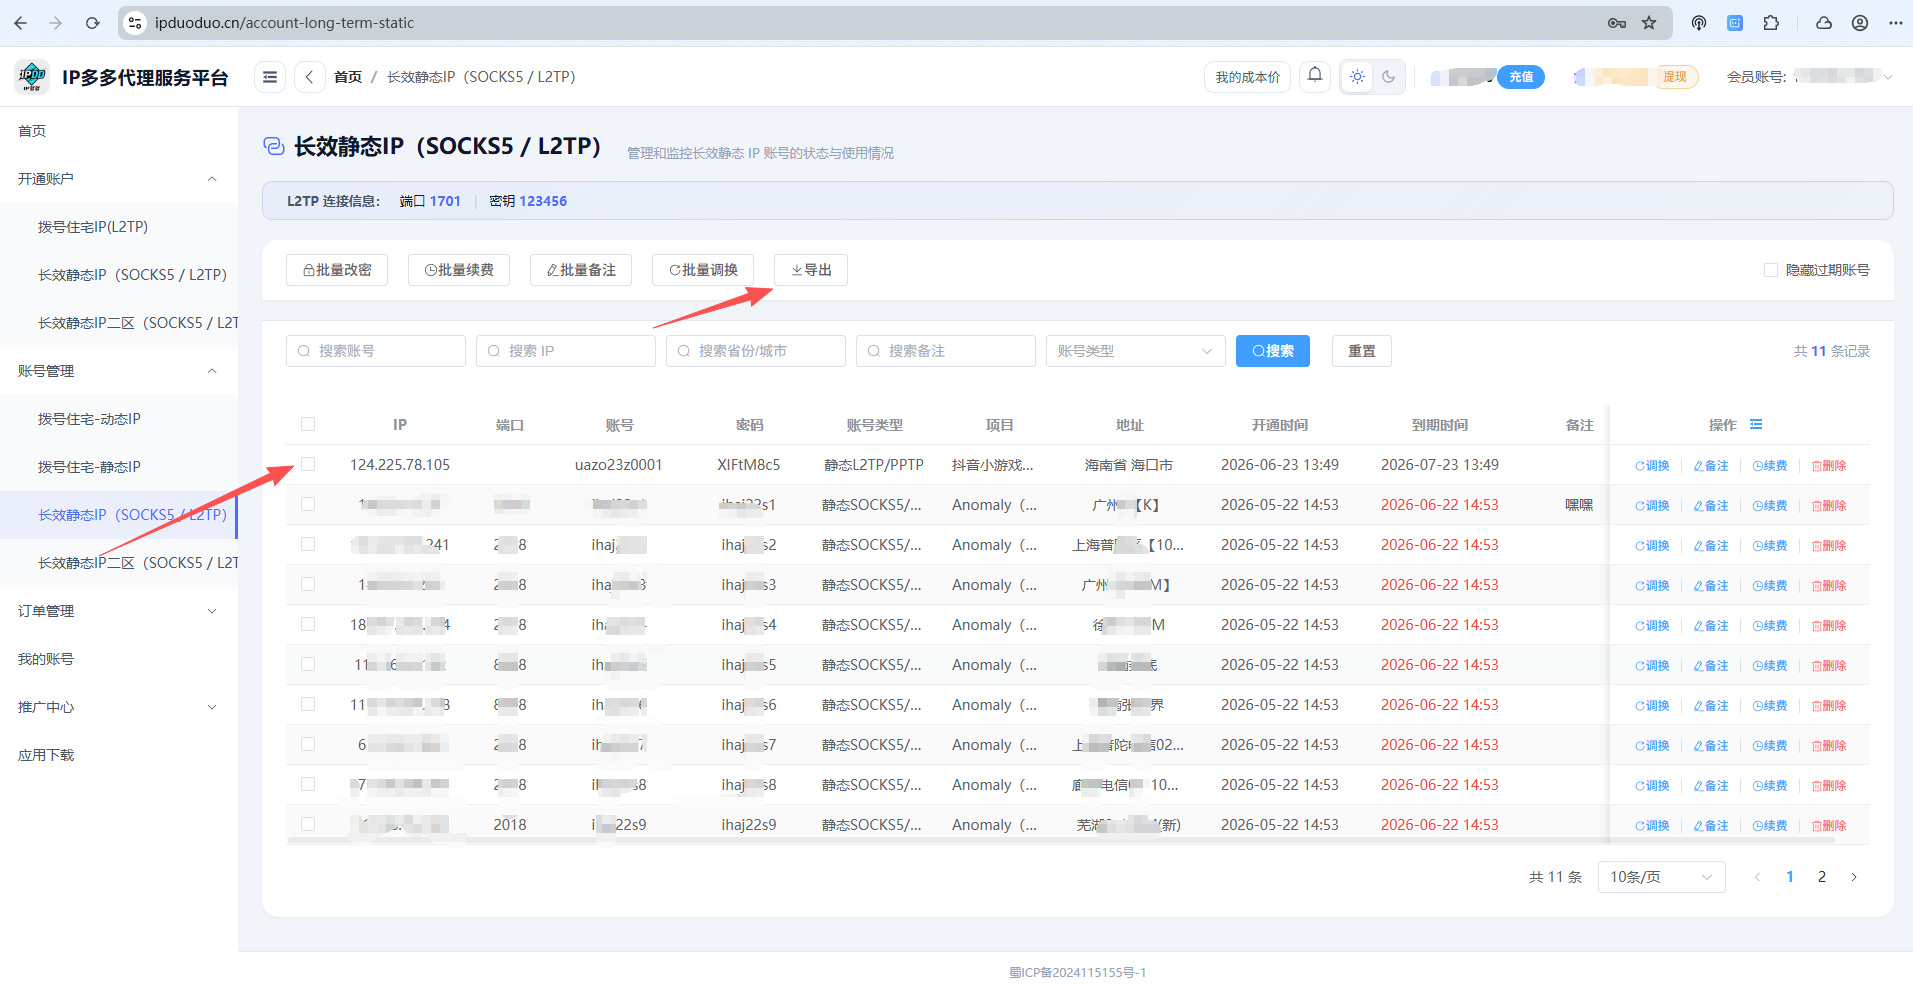Open the browser three-dot menu
Screen dimensions: 1913x985
coord(1896,23)
